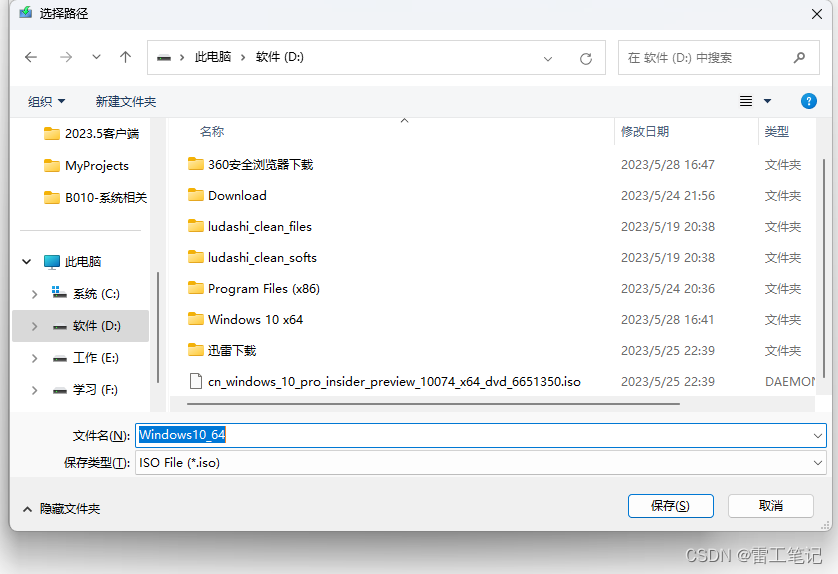
Task: Select 此电脑 in the navigation tree
Action: [x=72, y=262]
